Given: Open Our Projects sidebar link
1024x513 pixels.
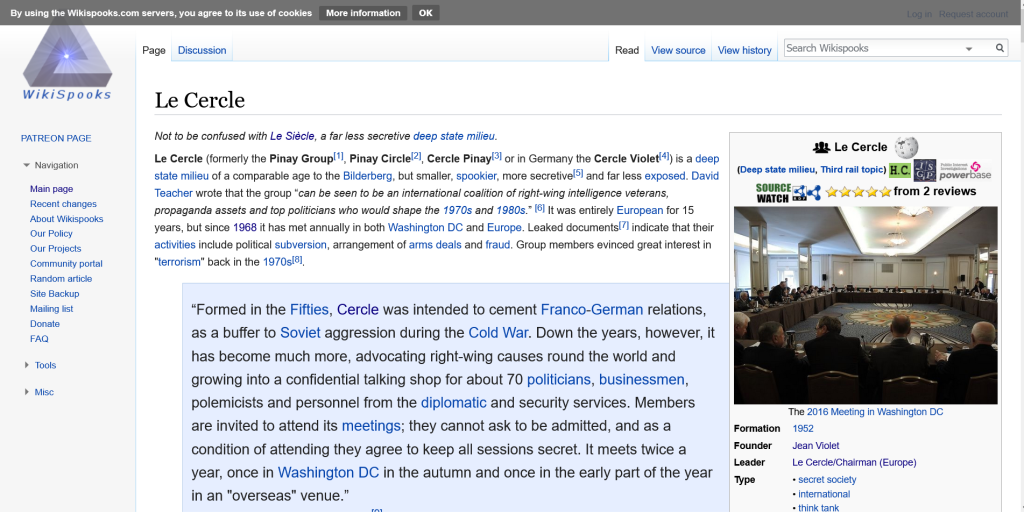Looking at the screenshot, I should coord(56,248).
